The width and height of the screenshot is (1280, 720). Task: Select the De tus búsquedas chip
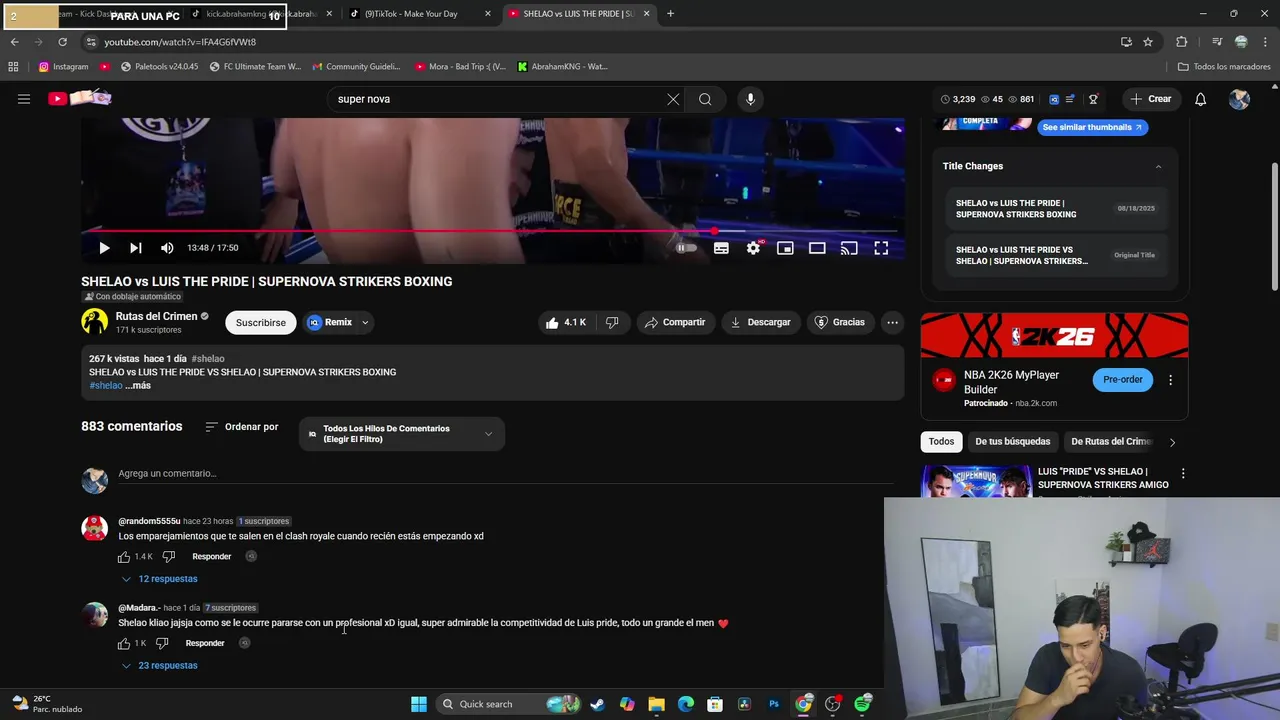pos(1013,441)
